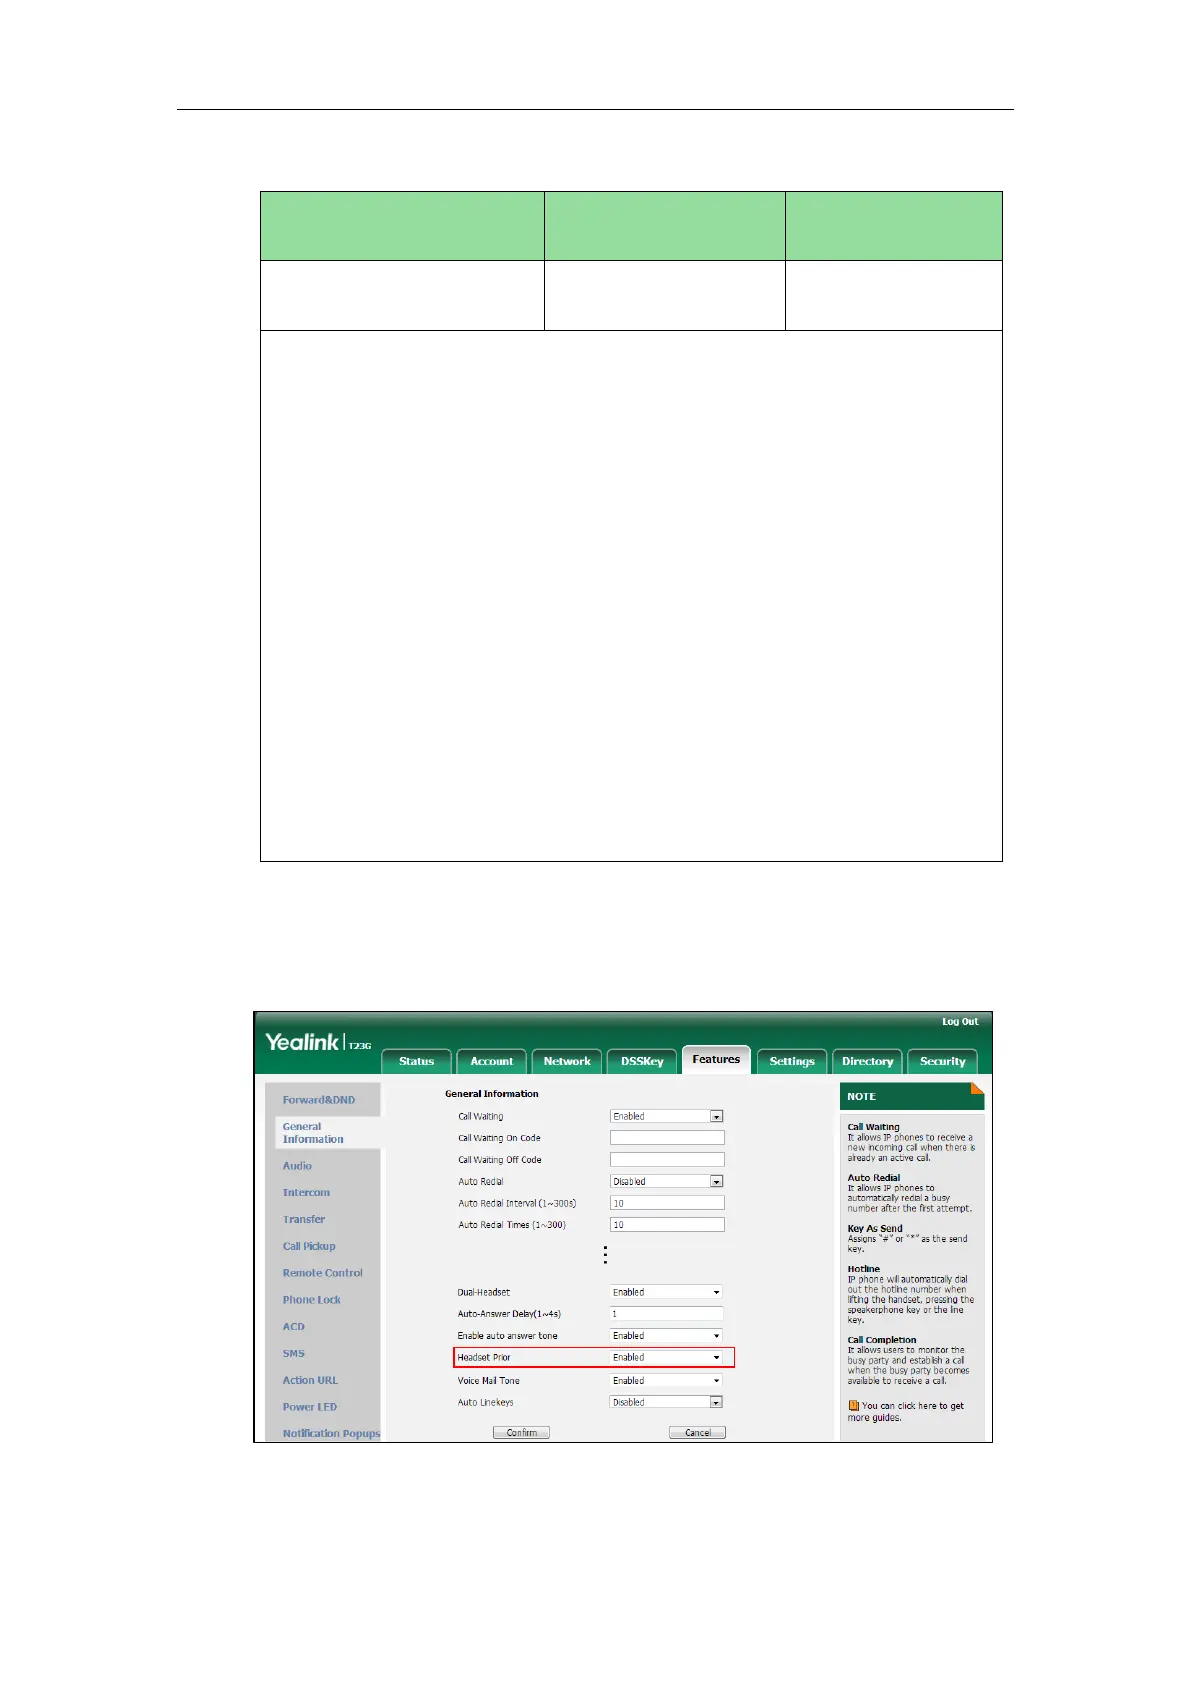Expand the Enable auto answer tone dropdown
This screenshot has height=1684, width=1191.
click(x=667, y=1336)
